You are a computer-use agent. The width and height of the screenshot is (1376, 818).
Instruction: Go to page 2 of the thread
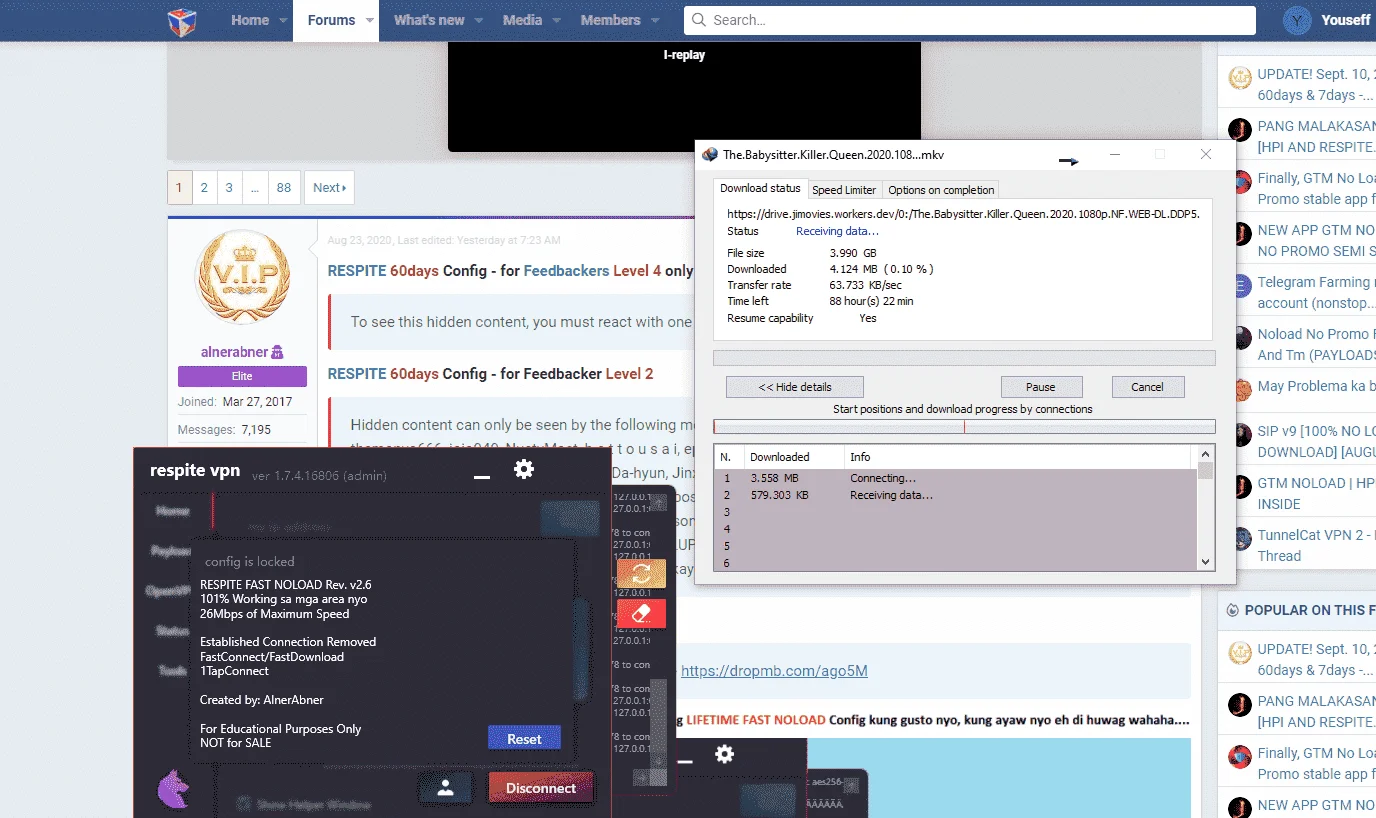click(x=204, y=187)
